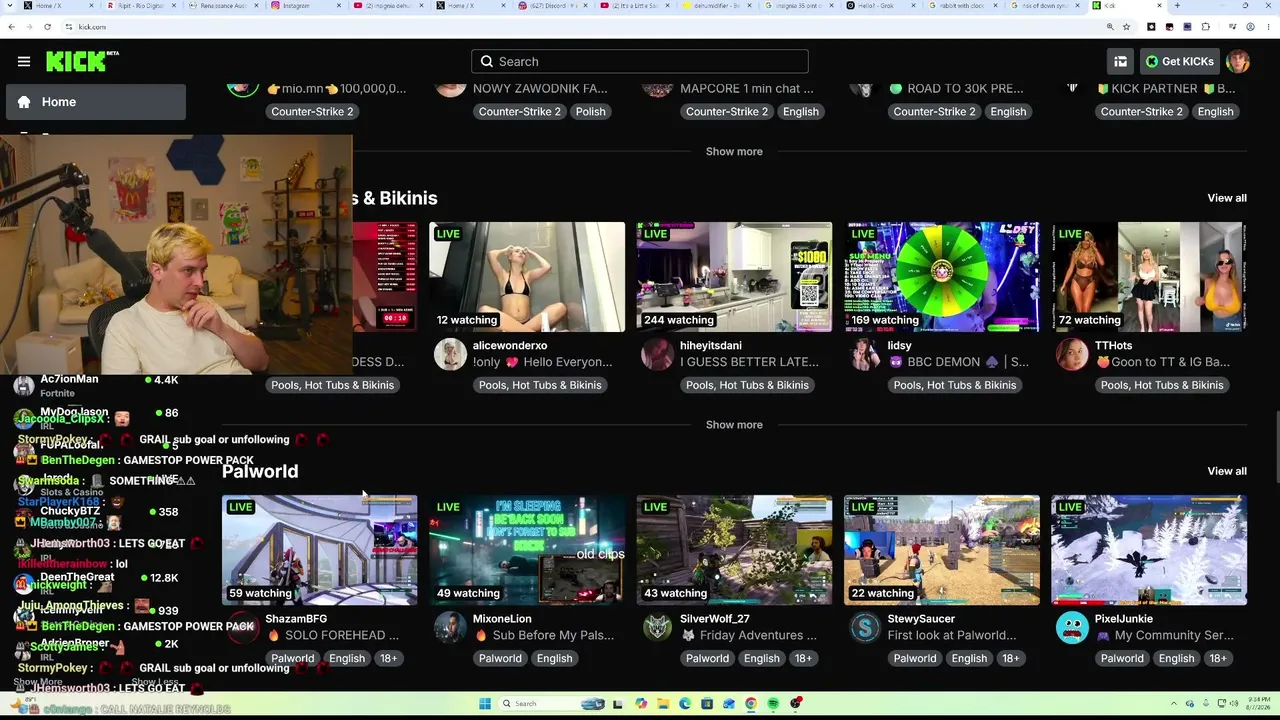This screenshot has width=1280, height=720.
Task: Open lidsy stream thumbnail with green wheel
Action: pos(942,277)
